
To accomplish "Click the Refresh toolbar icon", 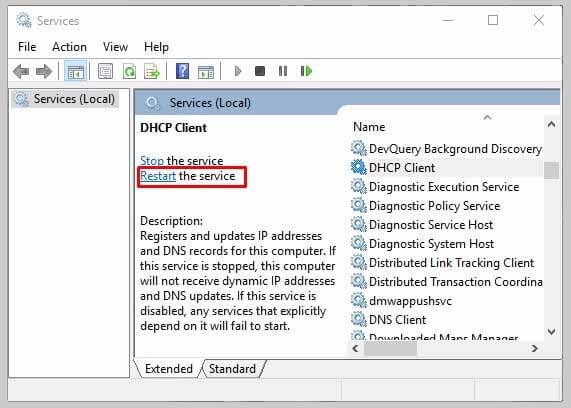I will click(129, 71).
